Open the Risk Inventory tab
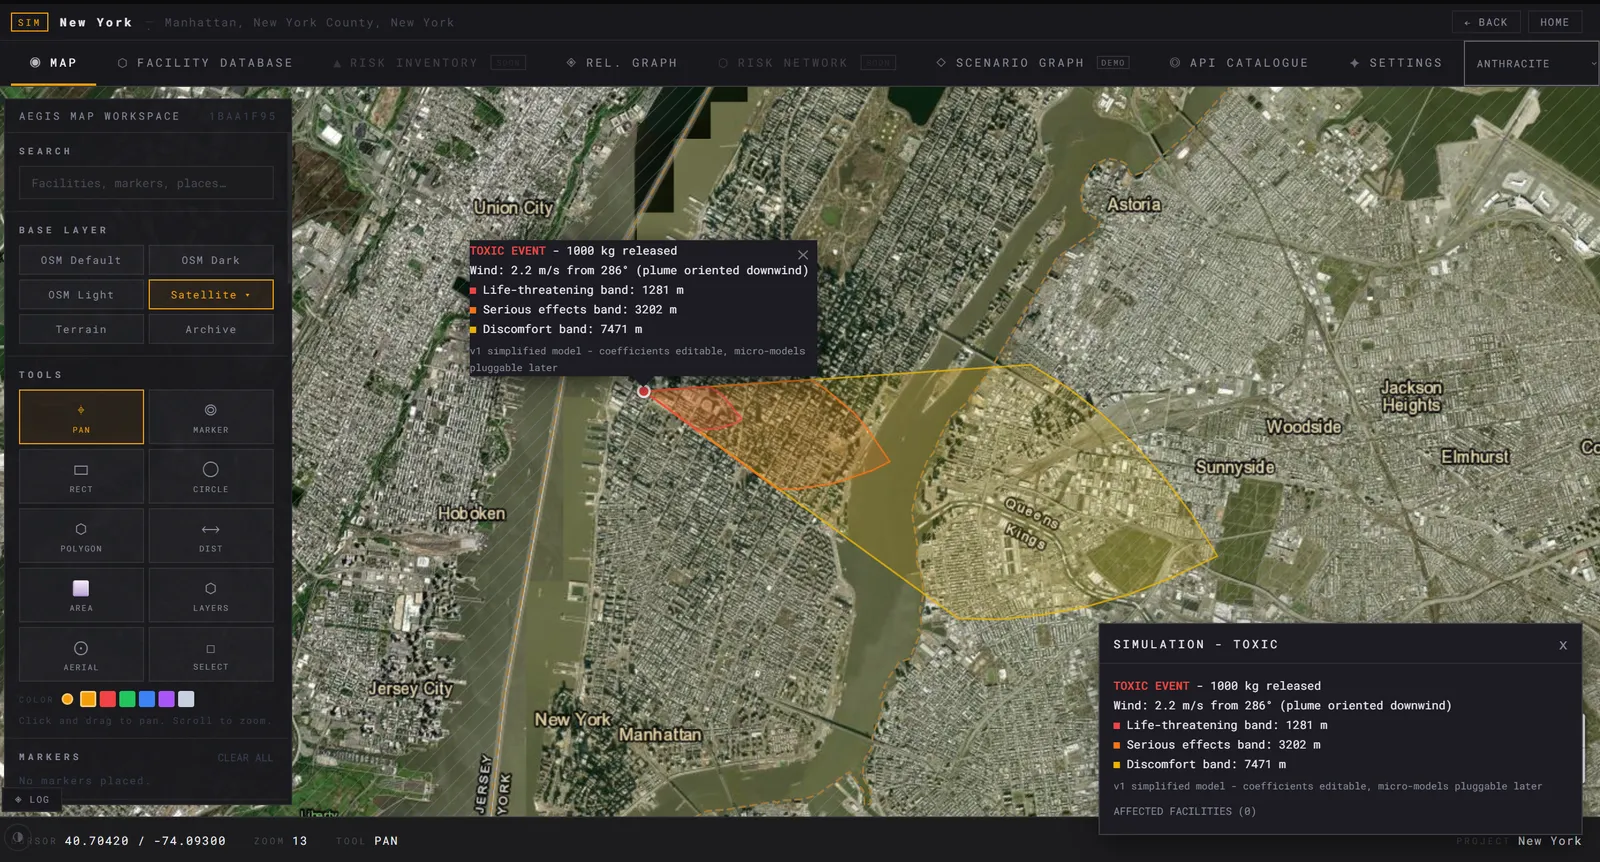 coord(428,63)
